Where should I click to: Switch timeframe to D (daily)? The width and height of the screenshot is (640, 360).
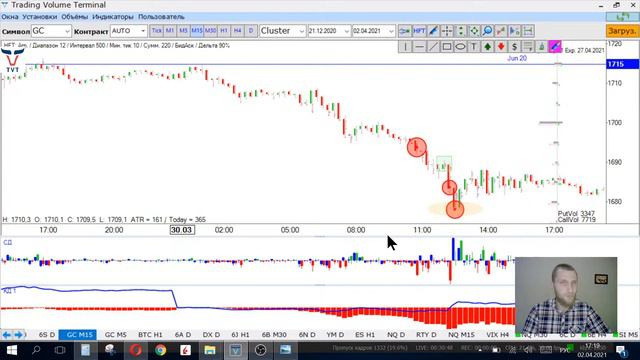pyautogui.click(x=251, y=31)
